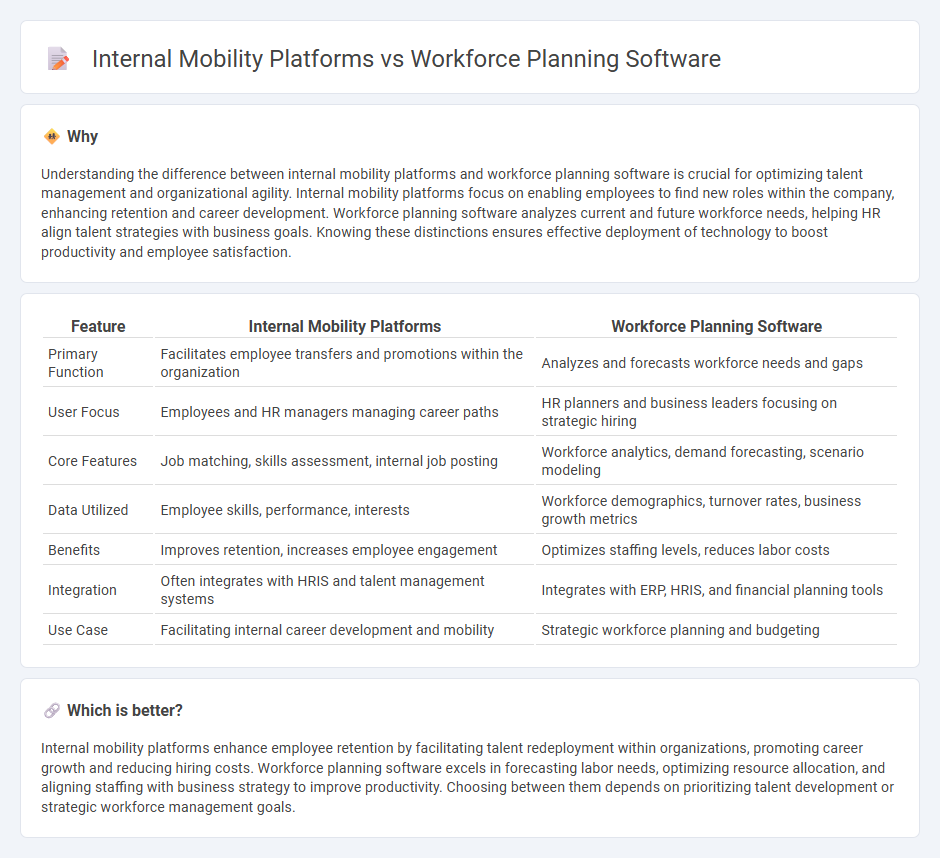This screenshot has height=858, width=940.
Task: Select the 'Core Features' row label
Action: click(92, 461)
